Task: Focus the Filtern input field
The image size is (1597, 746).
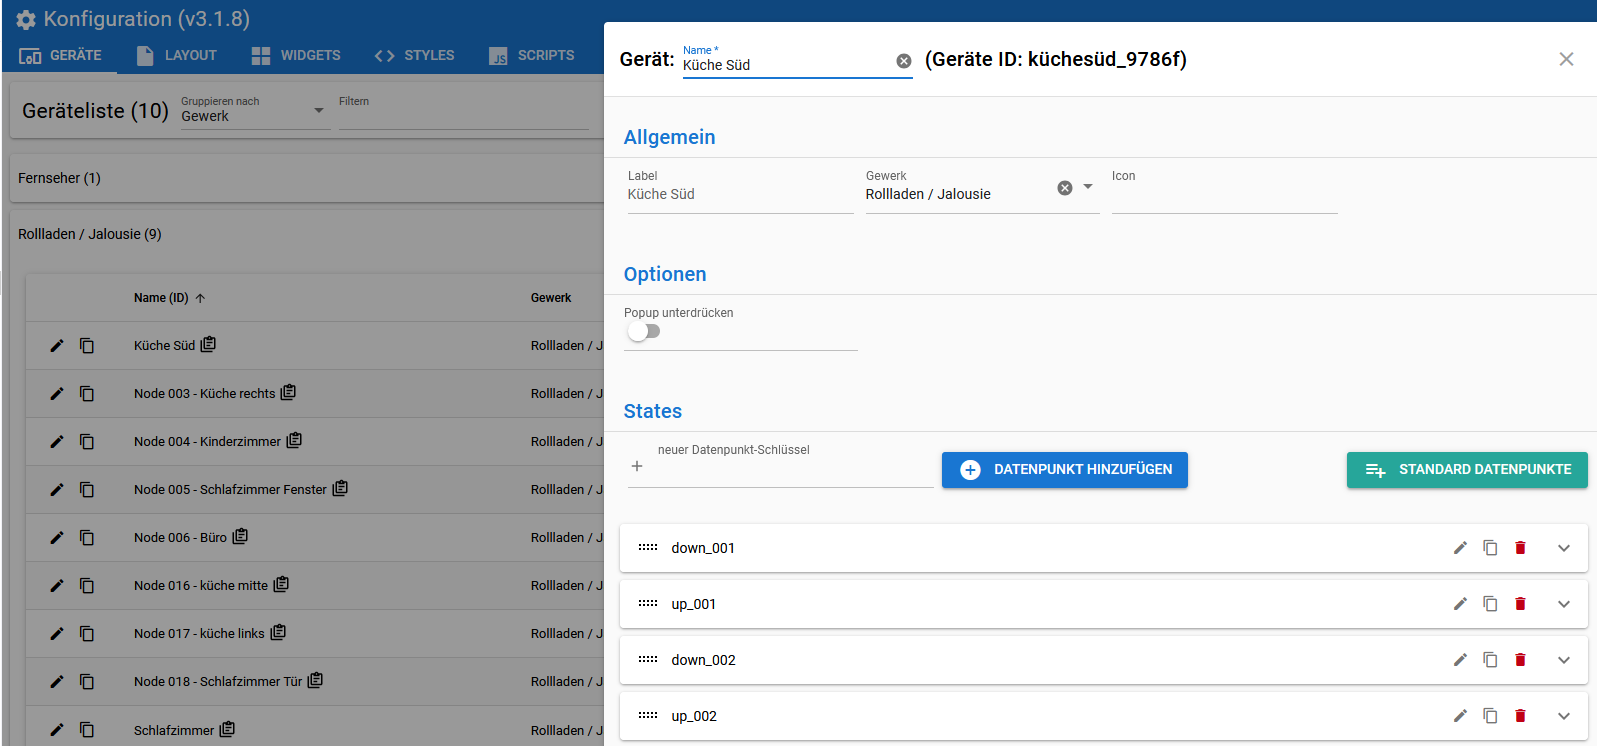Action: pyautogui.click(x=464, y=114)
